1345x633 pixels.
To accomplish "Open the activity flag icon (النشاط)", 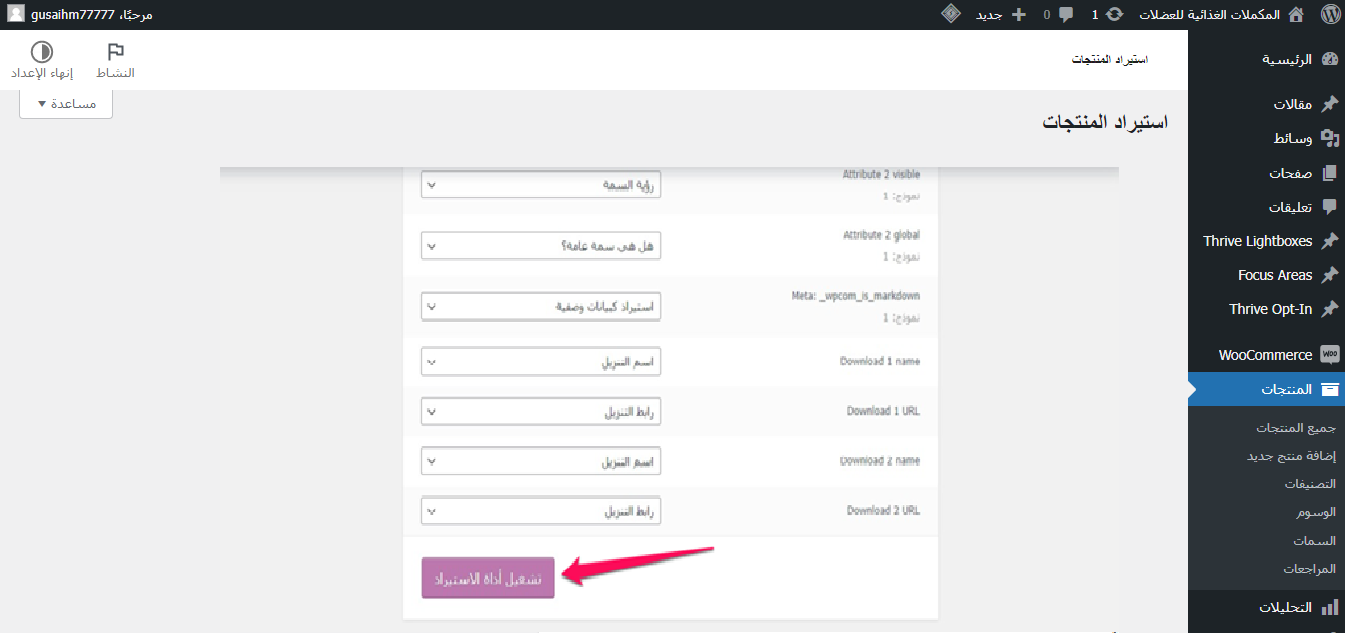I will [x=115, y=52].
